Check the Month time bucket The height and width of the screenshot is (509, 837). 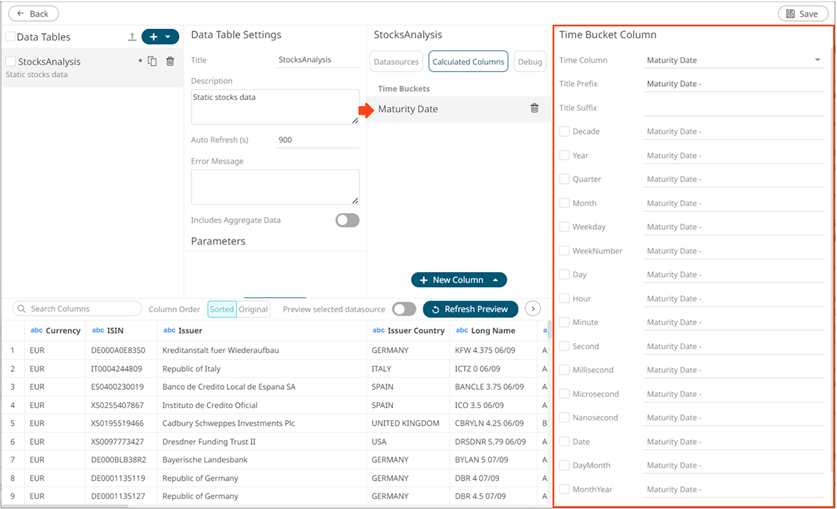(564, 203)
